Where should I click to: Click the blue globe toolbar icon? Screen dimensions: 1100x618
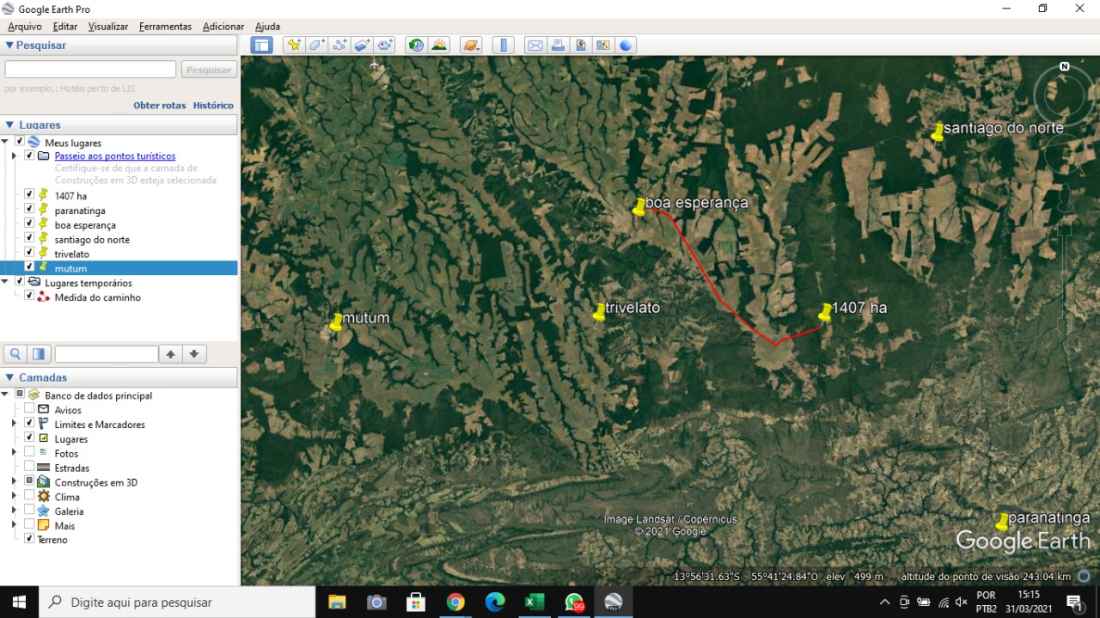[x=625, y=46]
